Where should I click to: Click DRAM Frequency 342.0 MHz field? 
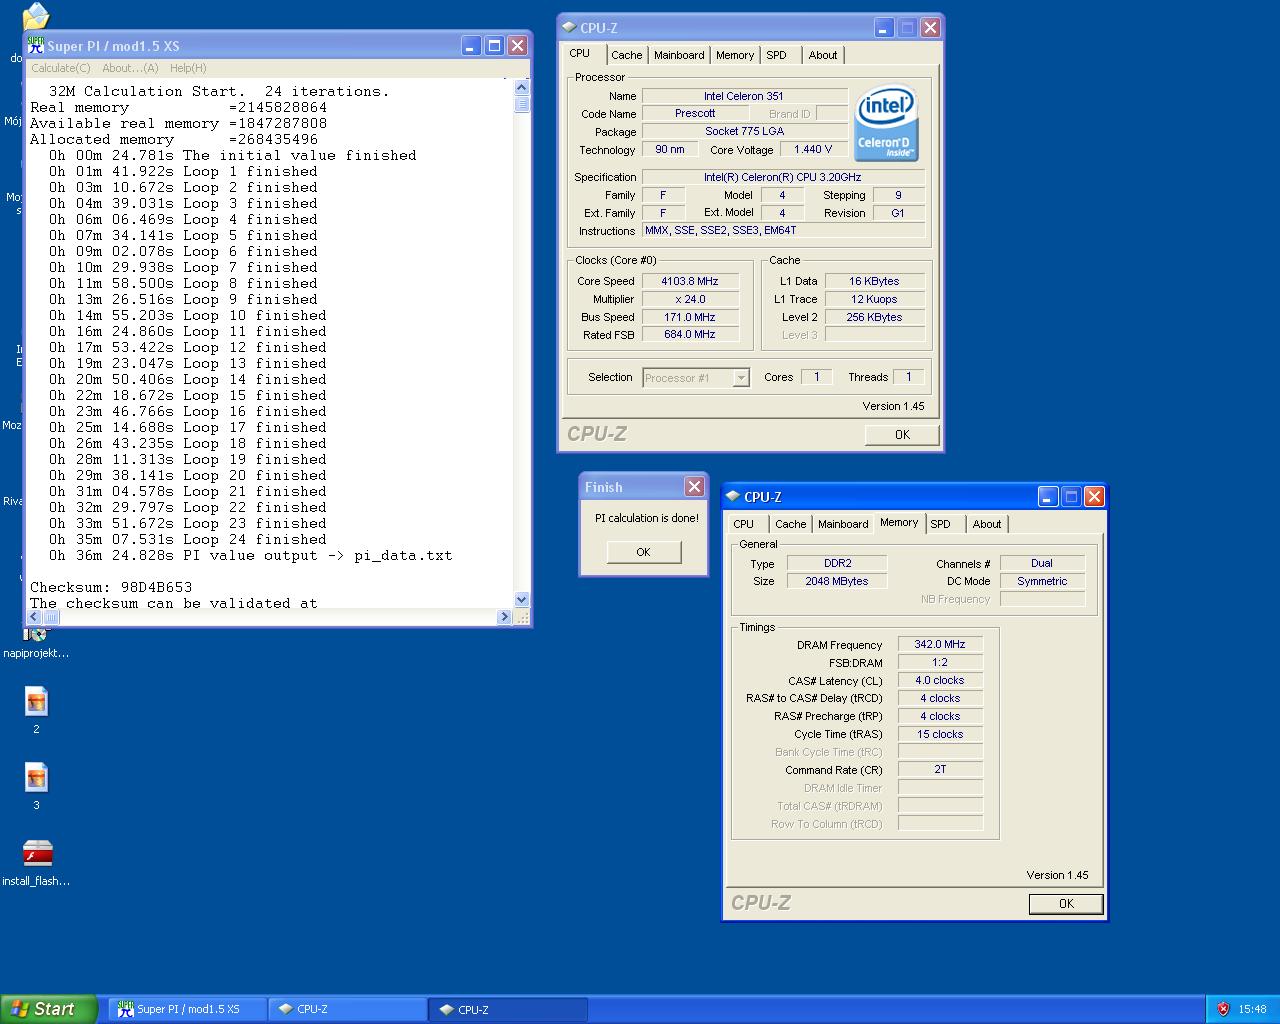tap(940, 645)
